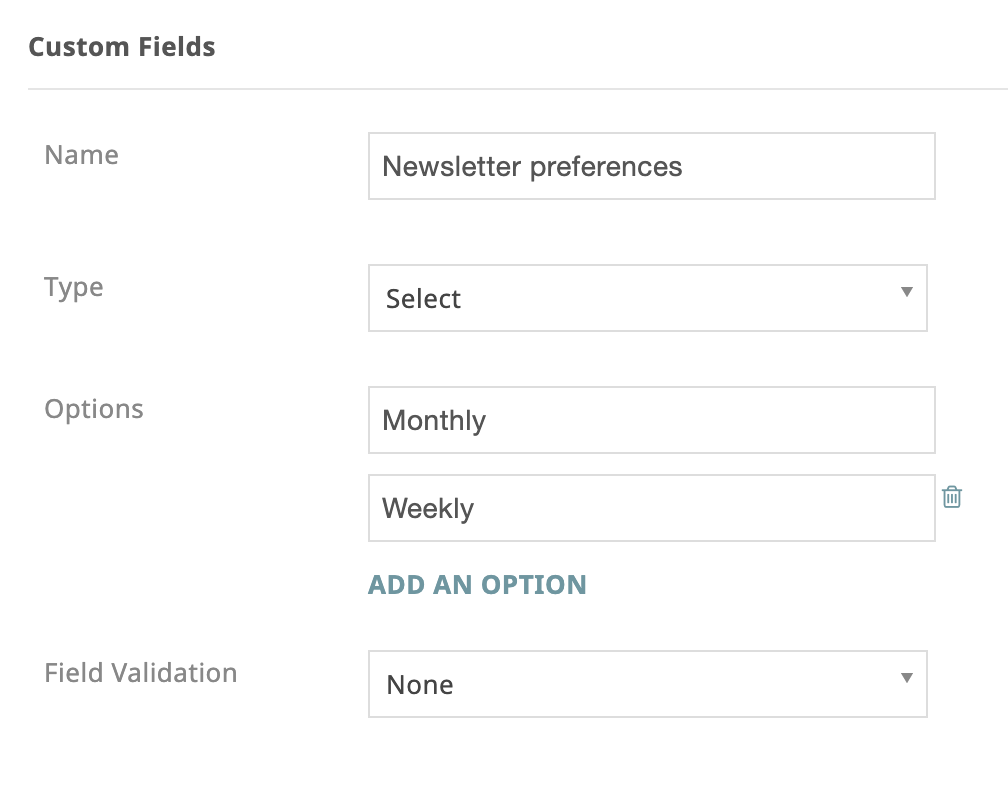Click the Name field label
This screenshot has height=788, width=1008.
coord(82,155)
